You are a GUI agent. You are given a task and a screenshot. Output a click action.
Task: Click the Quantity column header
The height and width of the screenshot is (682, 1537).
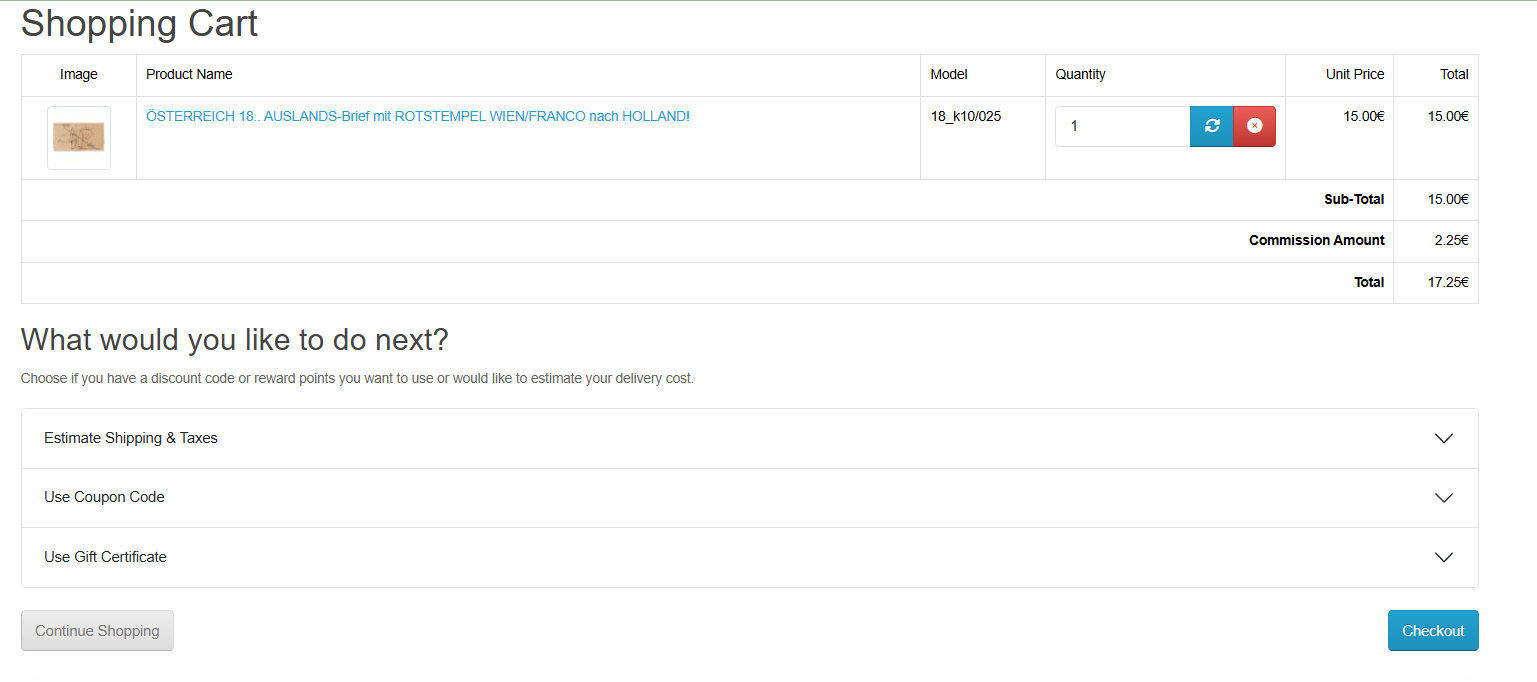pyautogui.click(x=1080, y=74)
